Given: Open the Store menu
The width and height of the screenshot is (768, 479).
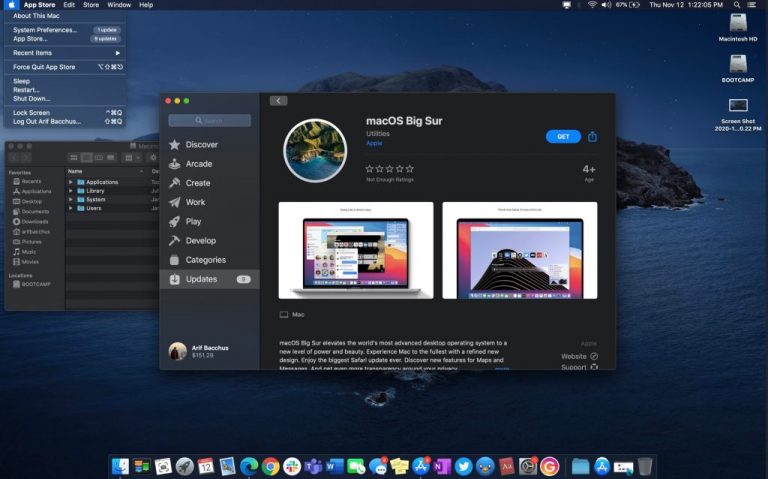Looking at the screenshot, I should pyautogui.click(x=91, y=5).
